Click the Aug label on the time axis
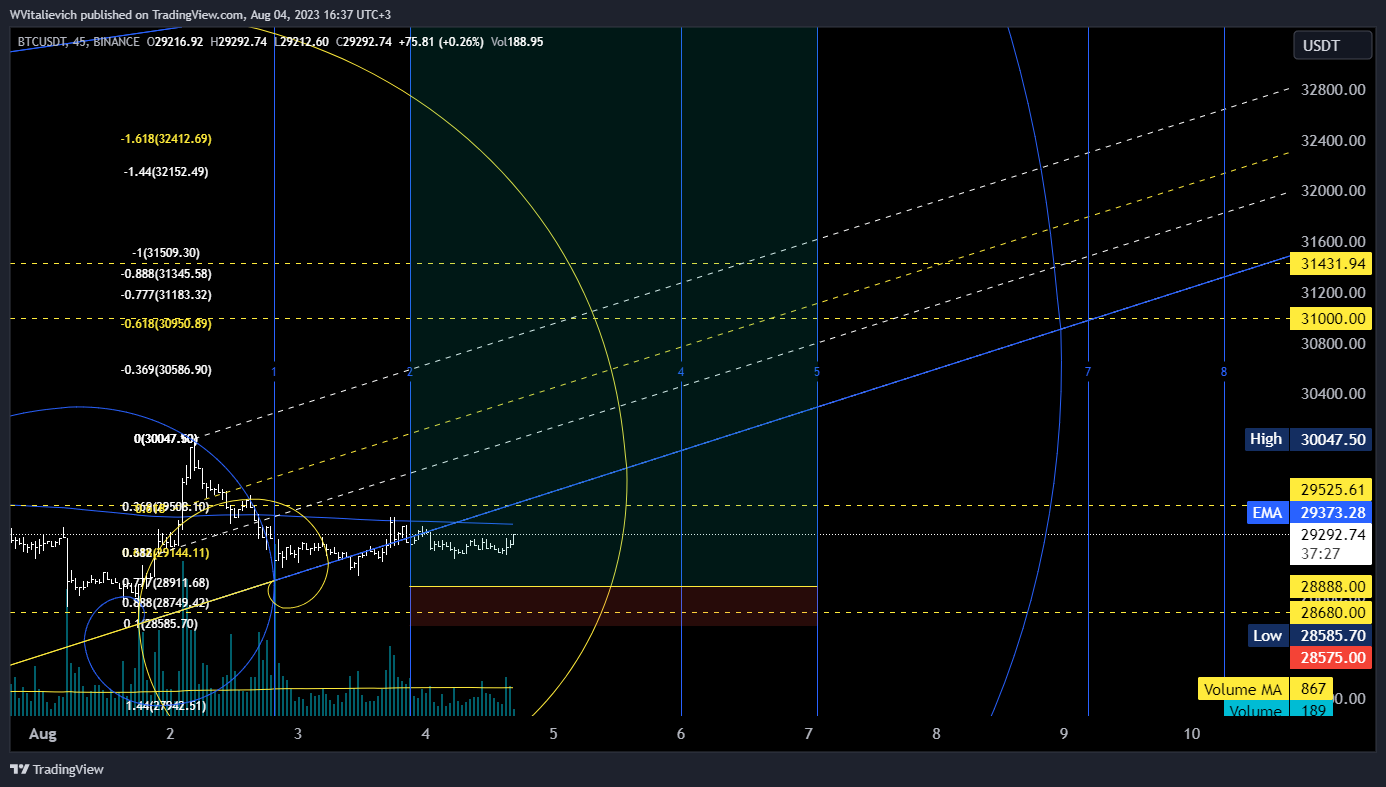 42,734
